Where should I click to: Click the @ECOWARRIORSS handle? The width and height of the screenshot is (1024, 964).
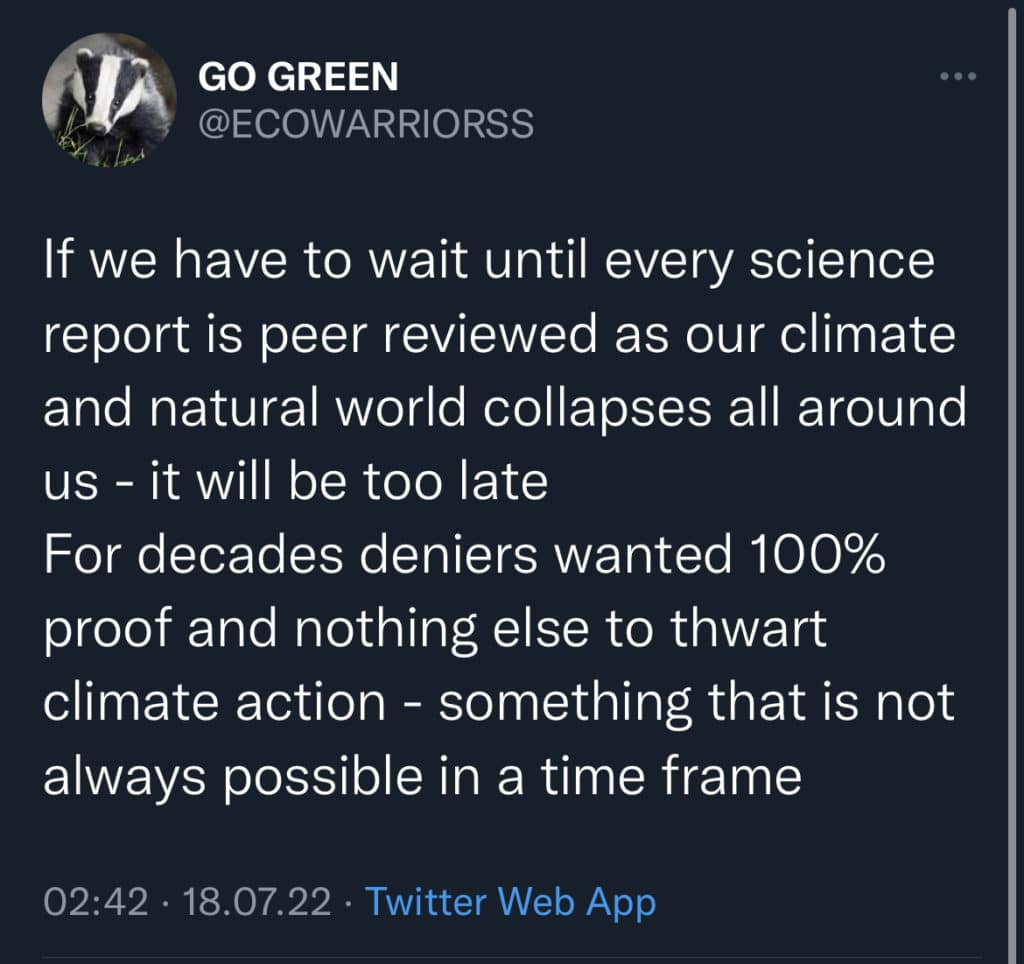[x=366, y=123]
